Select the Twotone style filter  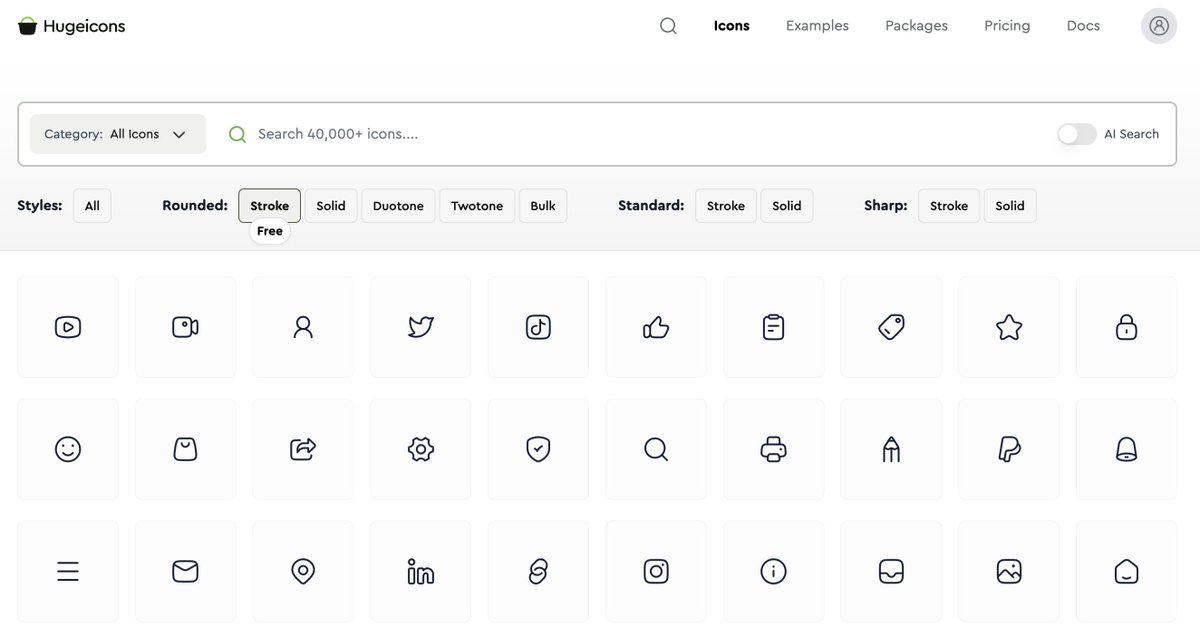click(x=477, y=206)
